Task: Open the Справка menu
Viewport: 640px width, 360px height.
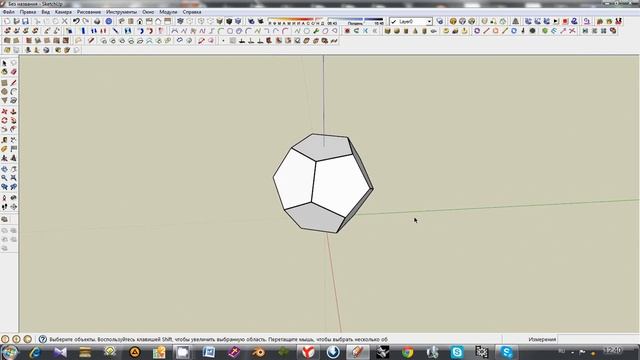Action: [x=192, y=12]
